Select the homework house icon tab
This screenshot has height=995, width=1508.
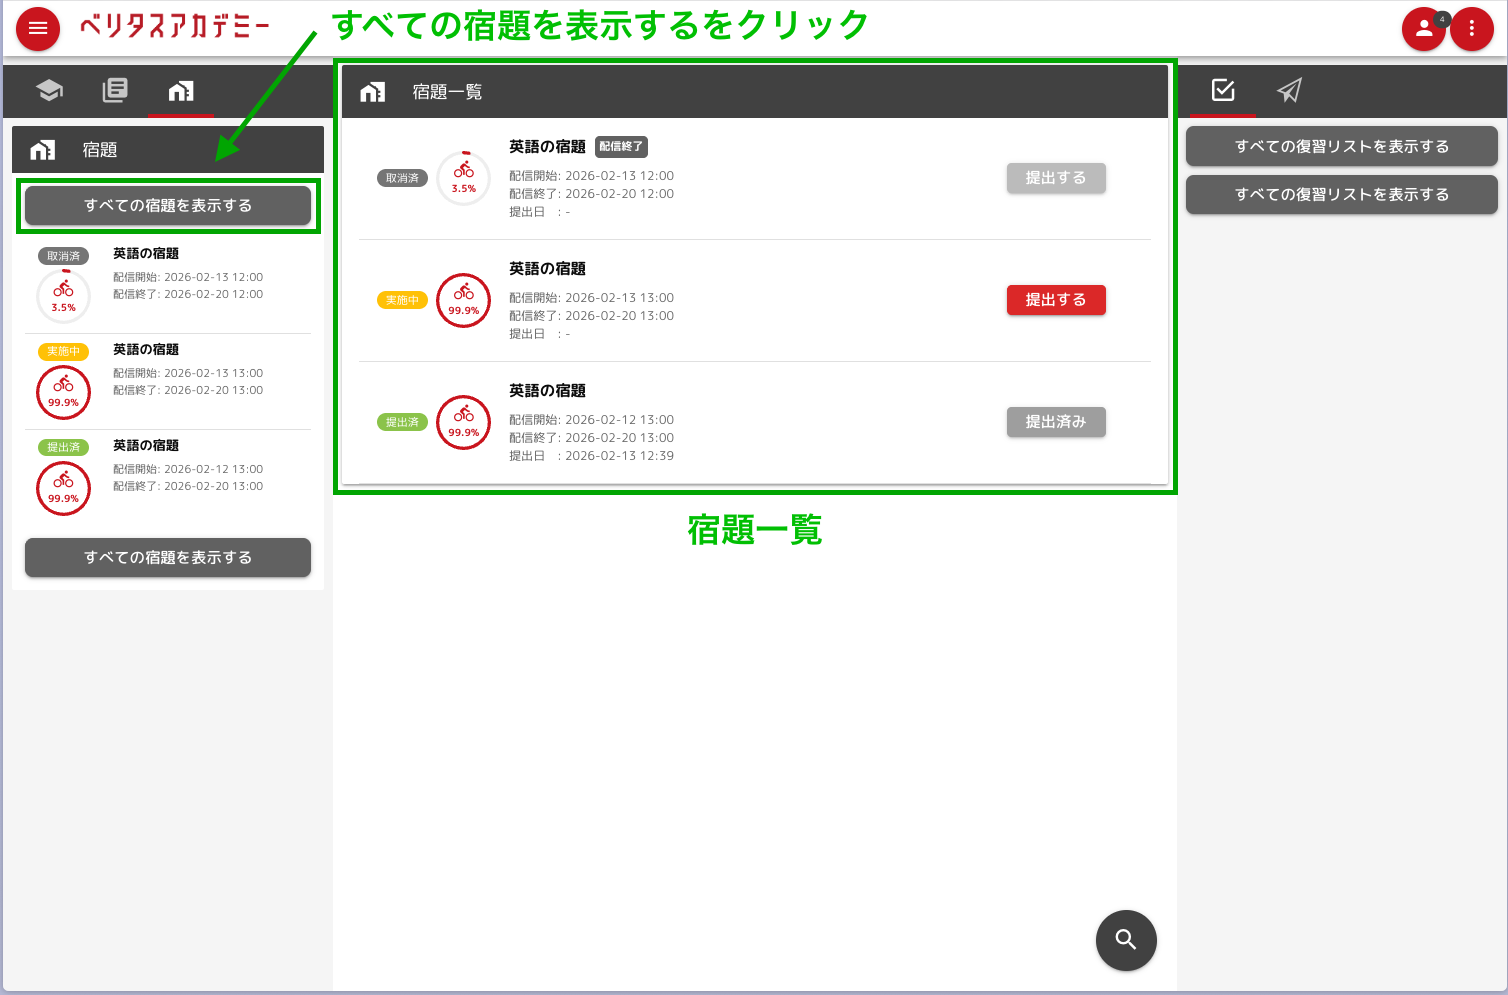(180, 91)
